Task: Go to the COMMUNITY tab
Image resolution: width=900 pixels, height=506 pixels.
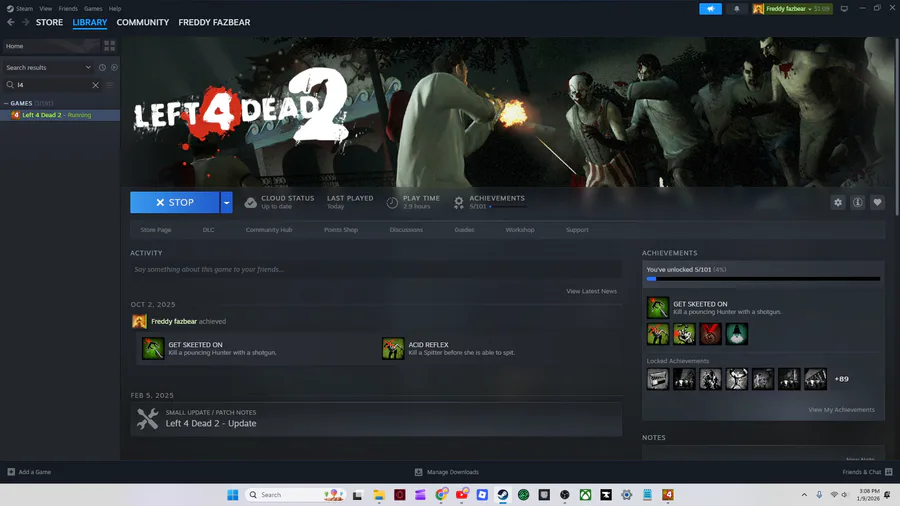Action: (x=143, y=22)
